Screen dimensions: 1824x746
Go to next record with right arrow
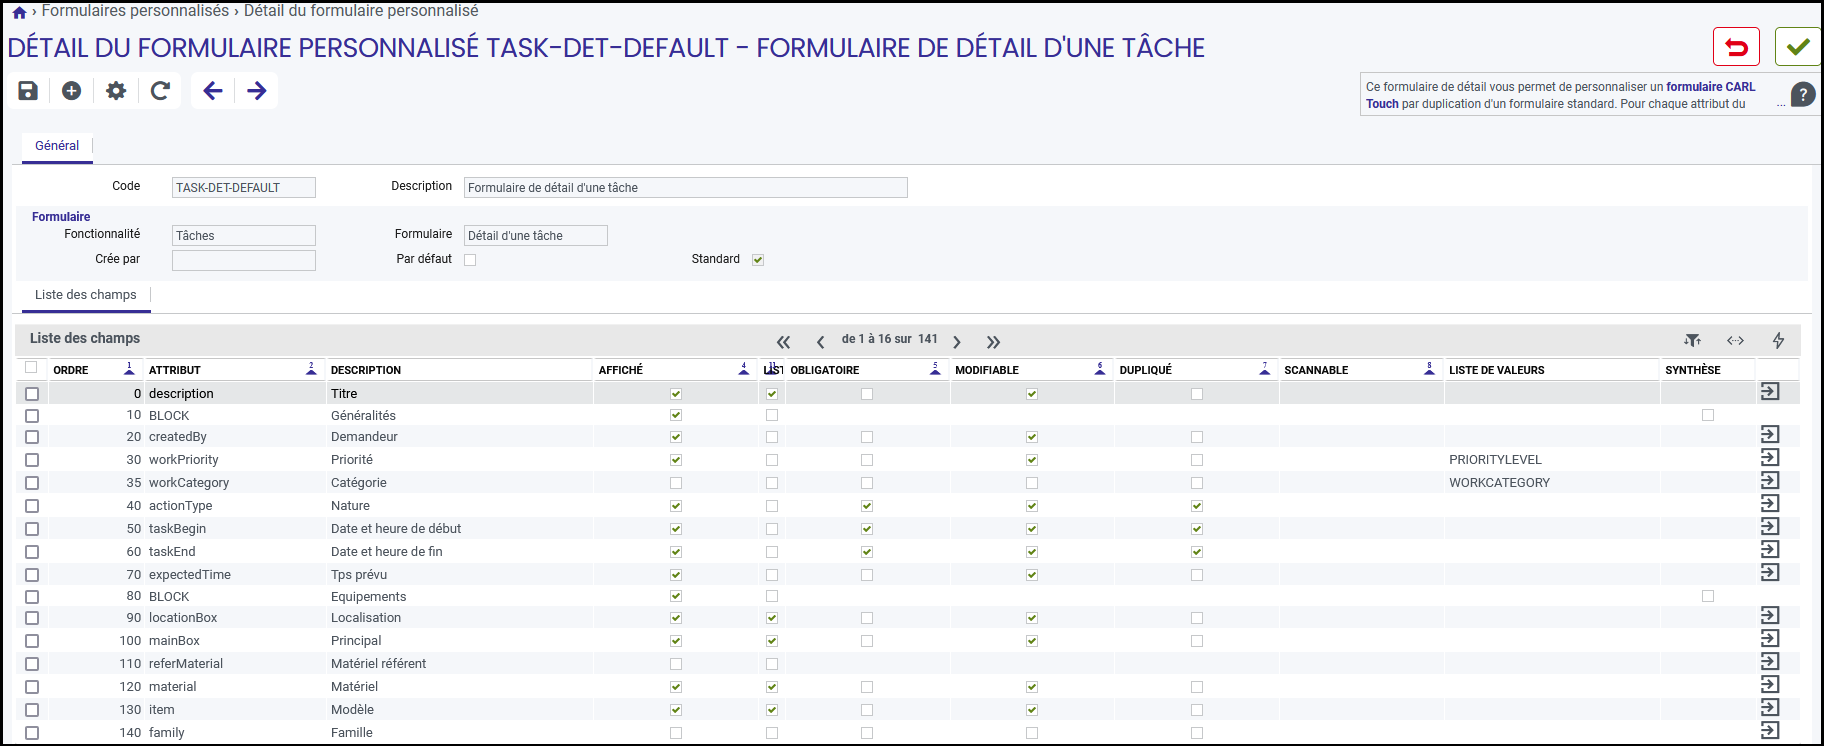tap(257, 91)
